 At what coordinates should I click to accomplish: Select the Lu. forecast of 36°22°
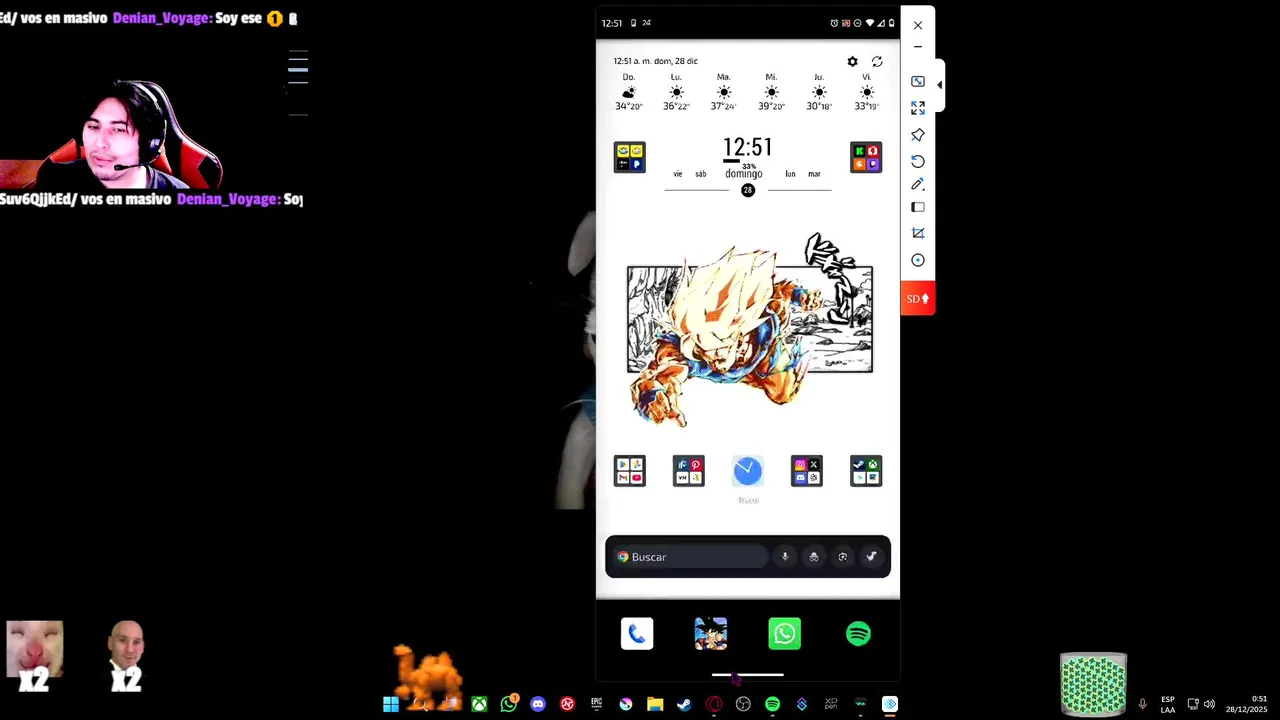[676, 92]
